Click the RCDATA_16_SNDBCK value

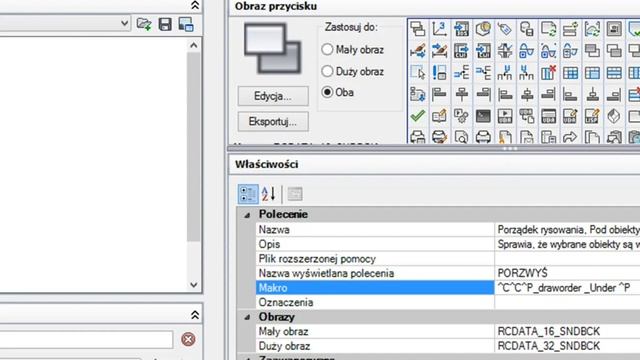click(549, 331)
